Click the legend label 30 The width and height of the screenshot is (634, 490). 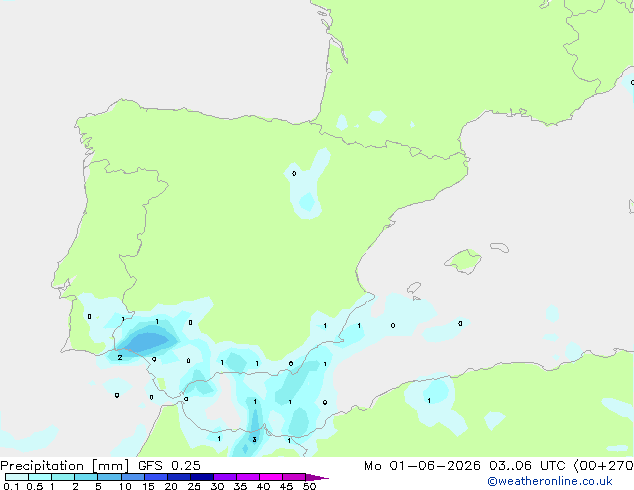[217, 486]
